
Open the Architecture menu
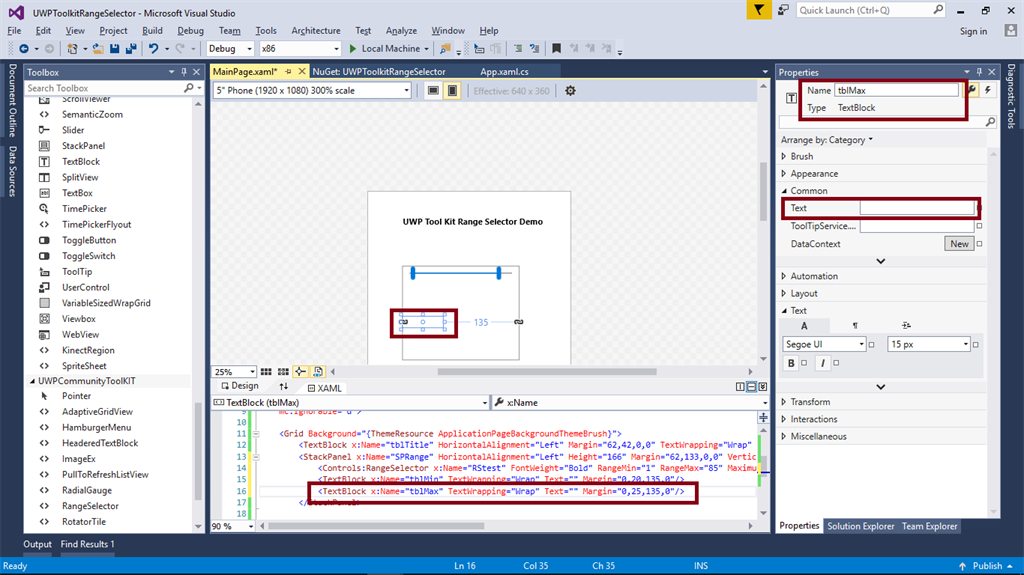pyautogui.click(x=316, y=31)
